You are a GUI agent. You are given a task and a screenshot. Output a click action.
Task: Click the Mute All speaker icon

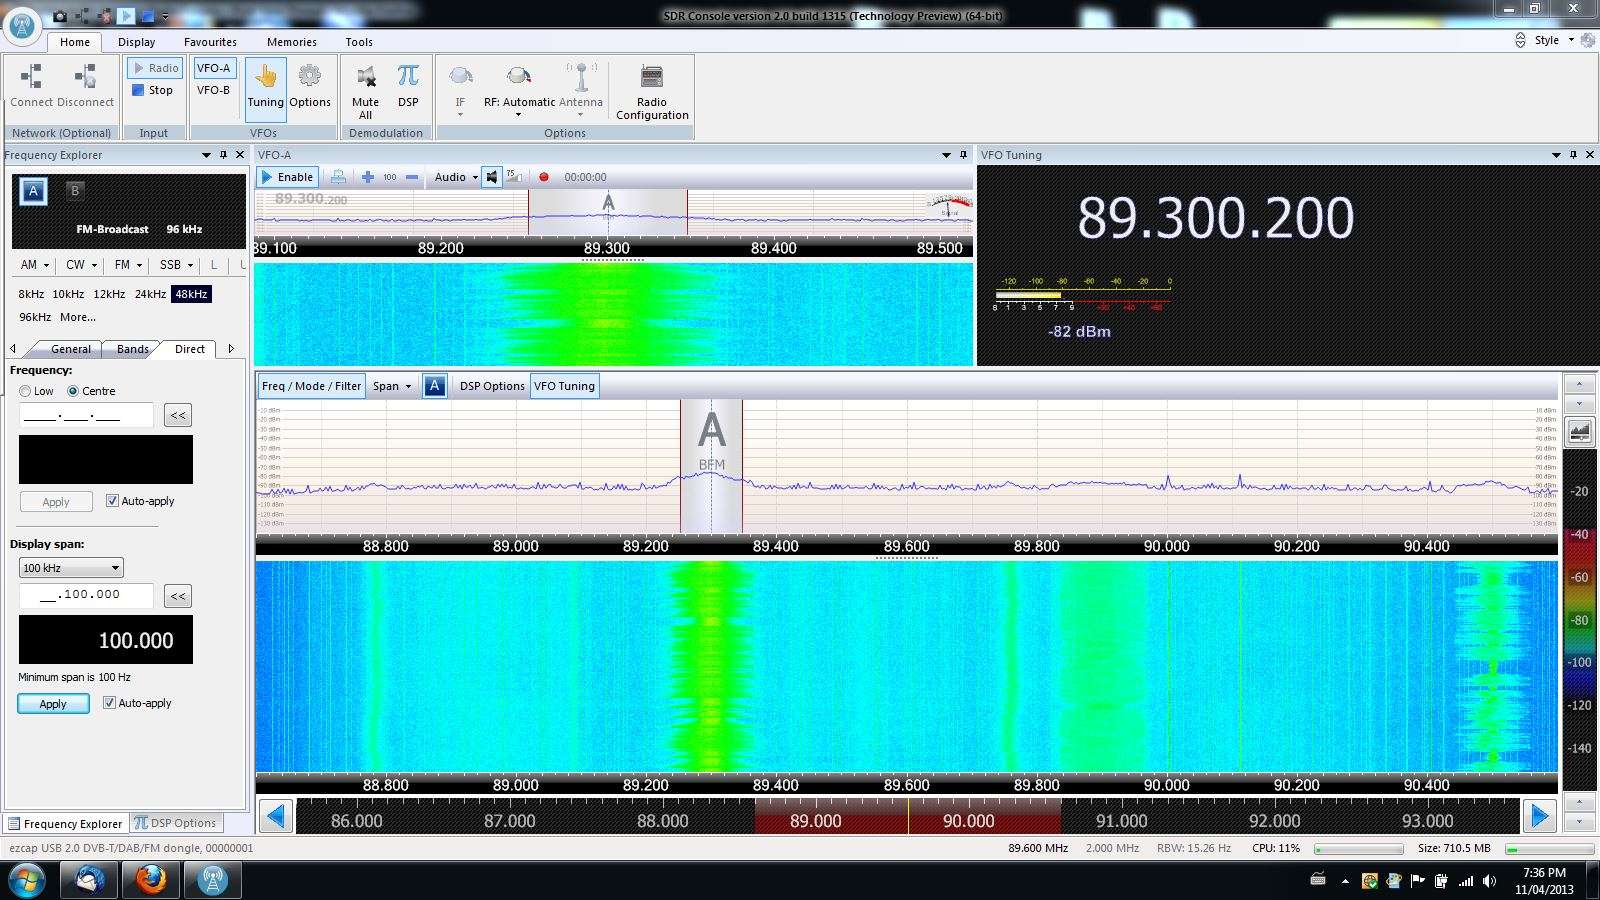[x=365, y=78]
